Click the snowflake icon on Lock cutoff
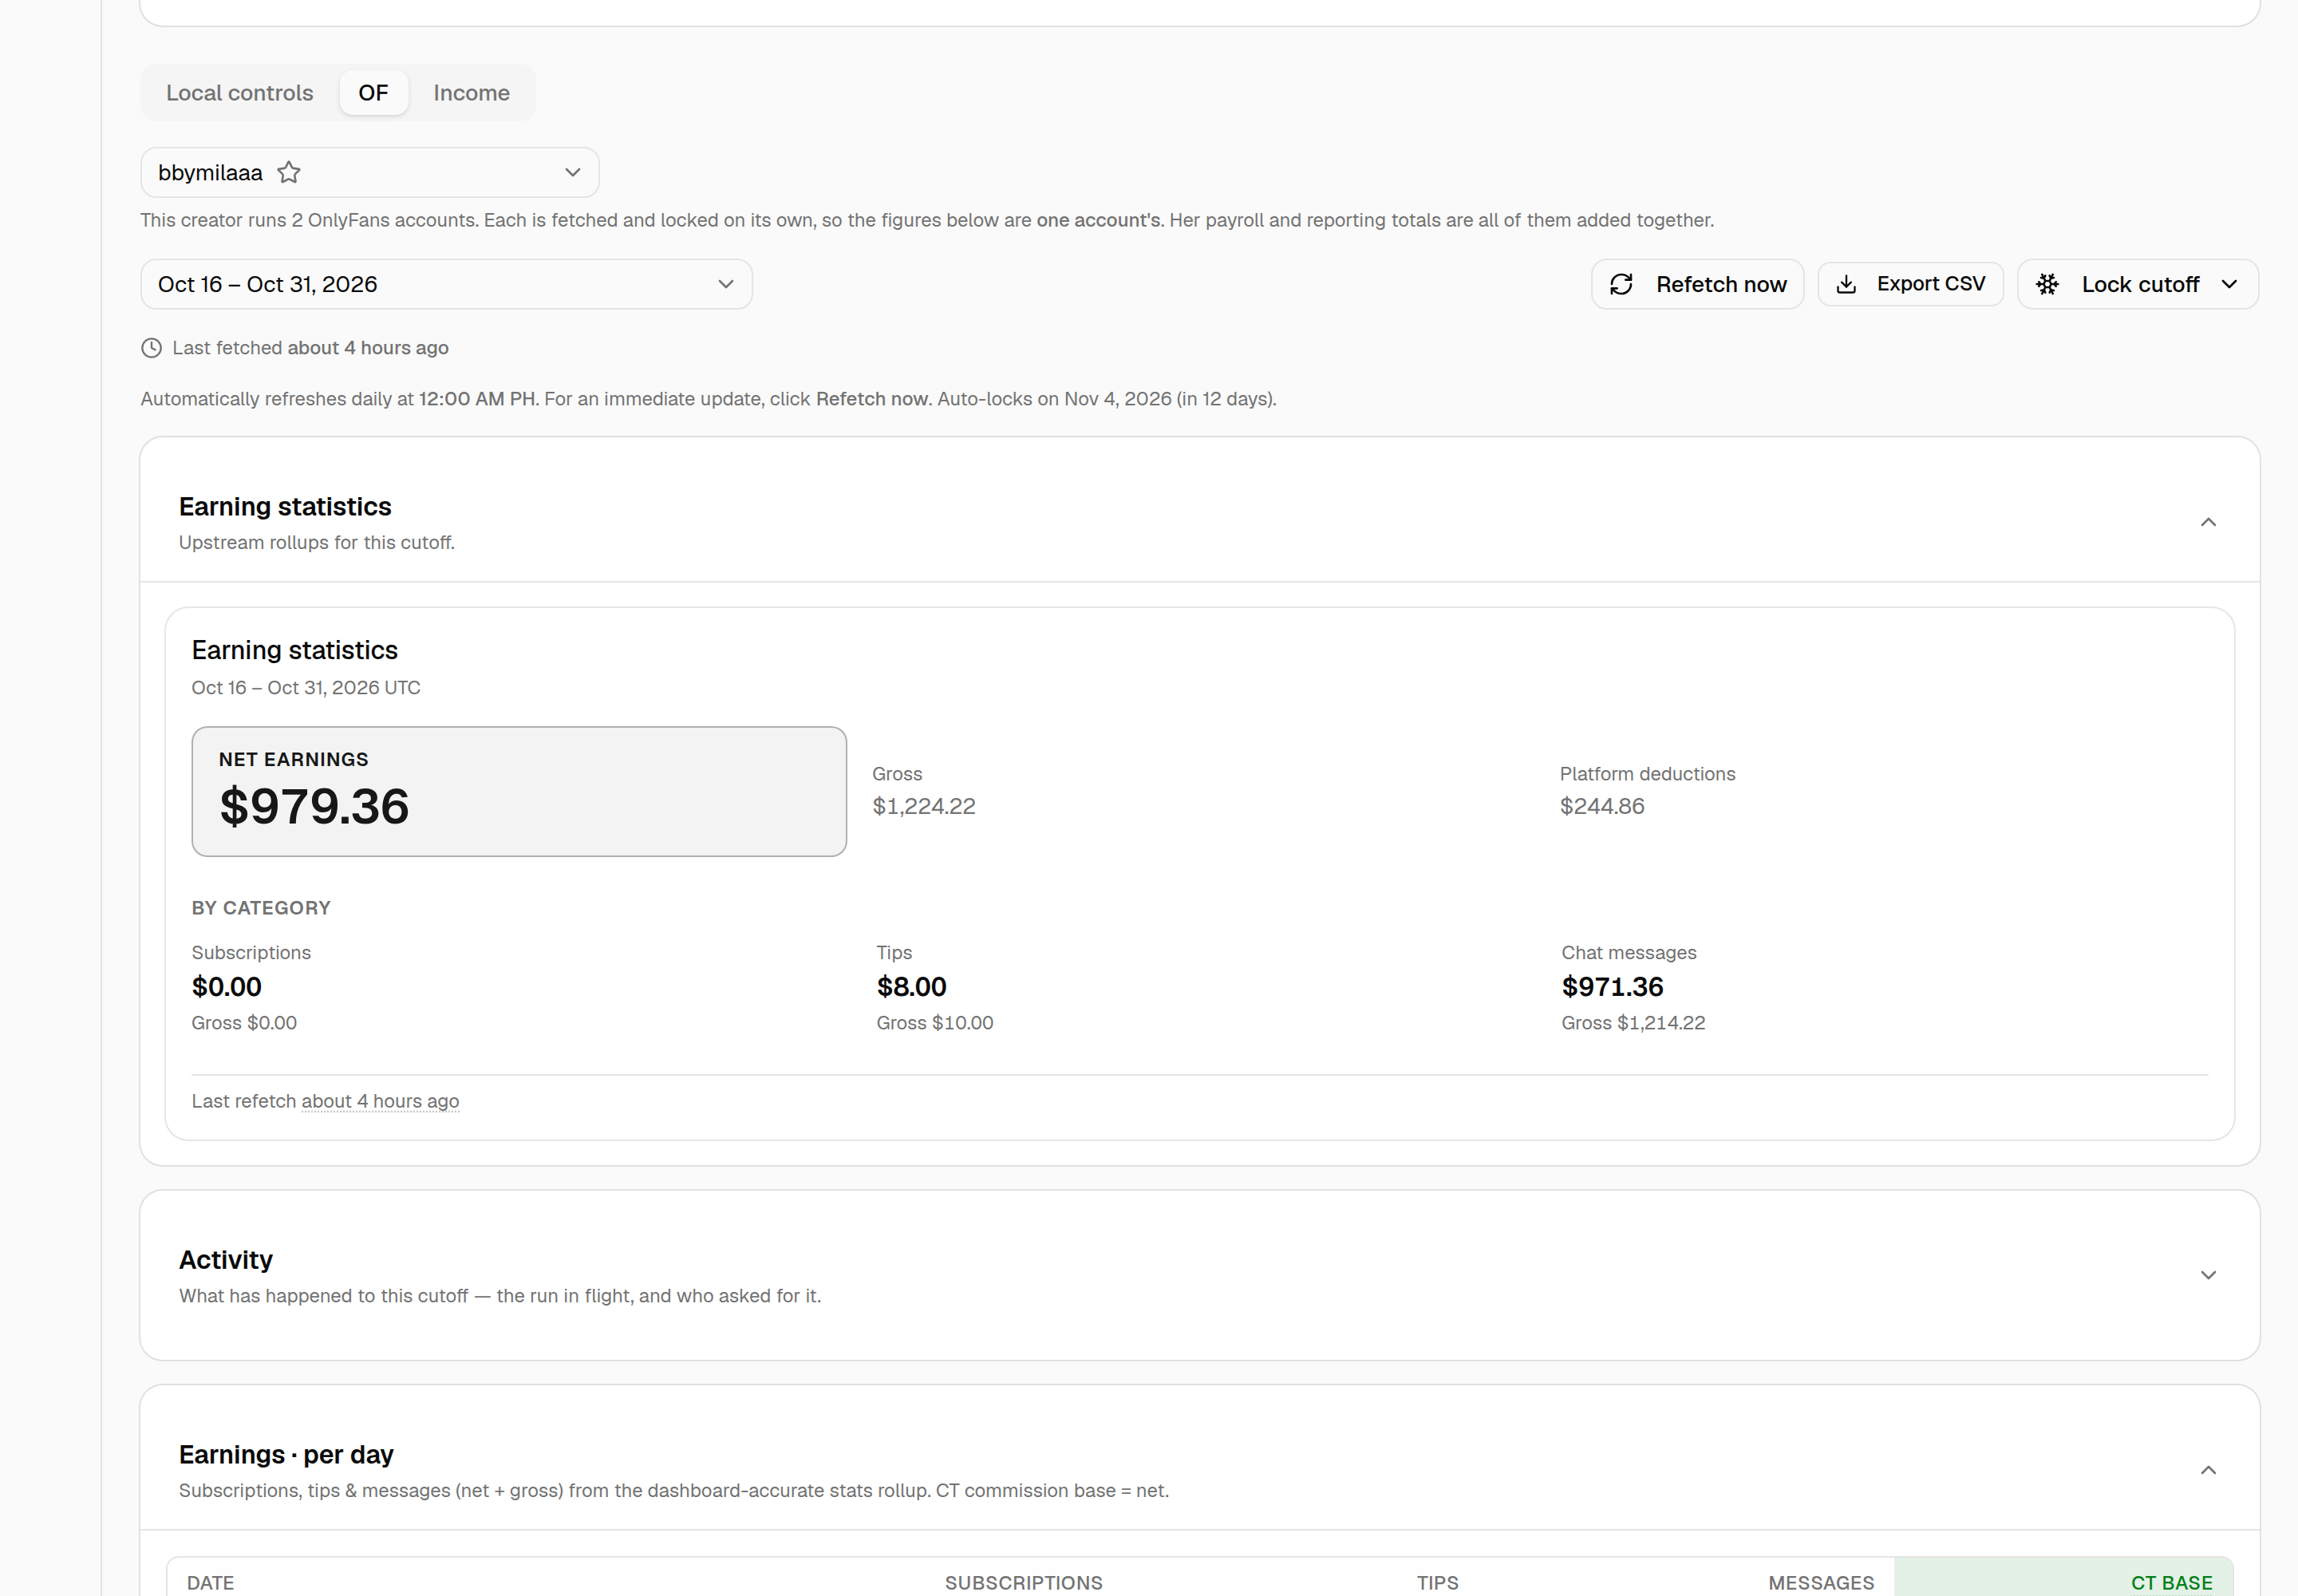This screenshot has width=2298, height=1596. coord(2047,284)
